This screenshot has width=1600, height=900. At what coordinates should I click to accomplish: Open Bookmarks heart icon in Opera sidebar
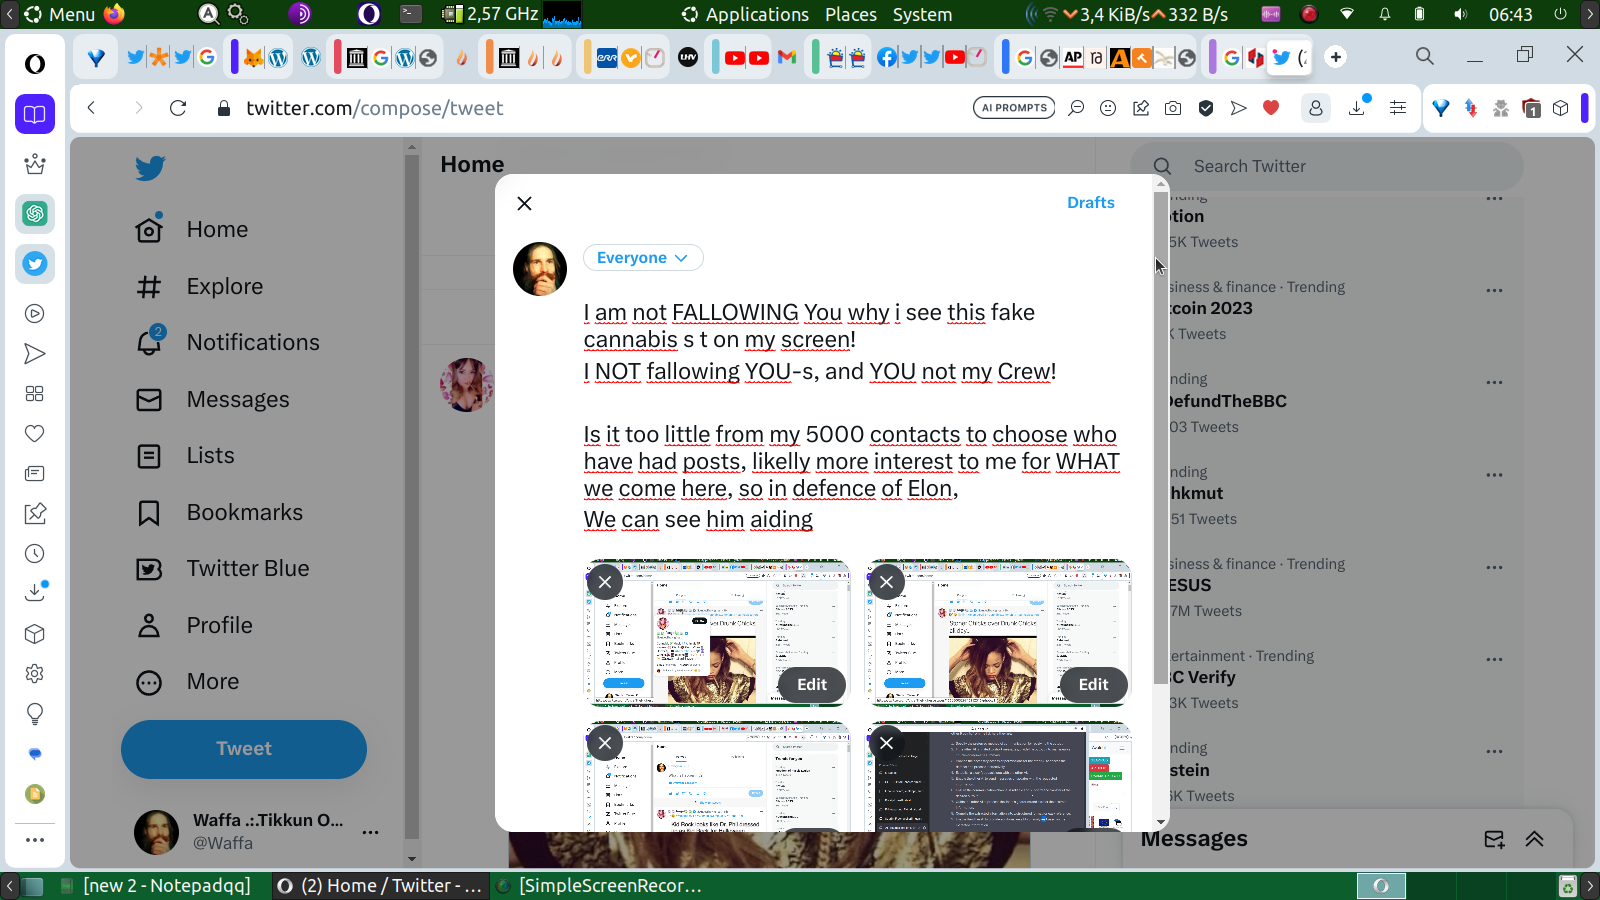35,434
